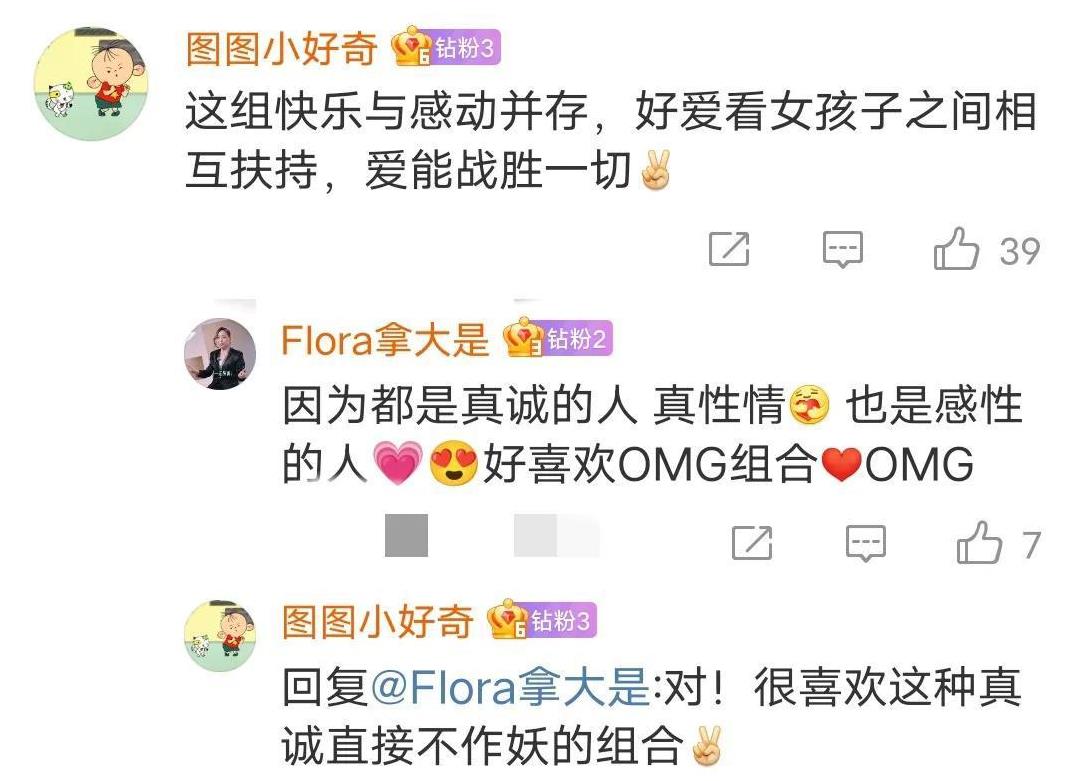Like Flora拿大是's comment with 7 likes
Viewport: 1076px width, 781px height.
click(979, 543)
